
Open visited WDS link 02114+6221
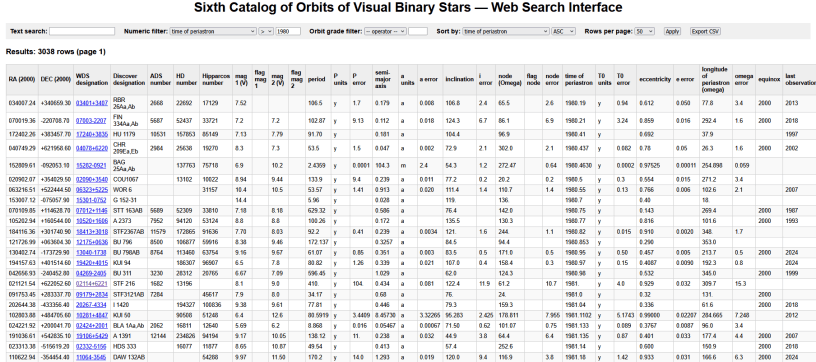(x=92, y=283)
